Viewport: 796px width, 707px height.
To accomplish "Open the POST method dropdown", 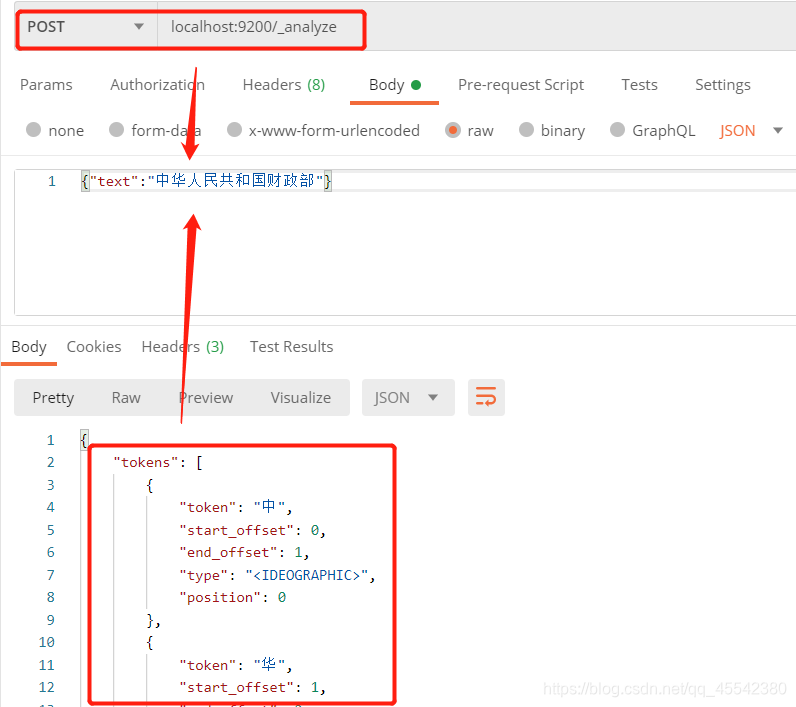I will [86, 27].
